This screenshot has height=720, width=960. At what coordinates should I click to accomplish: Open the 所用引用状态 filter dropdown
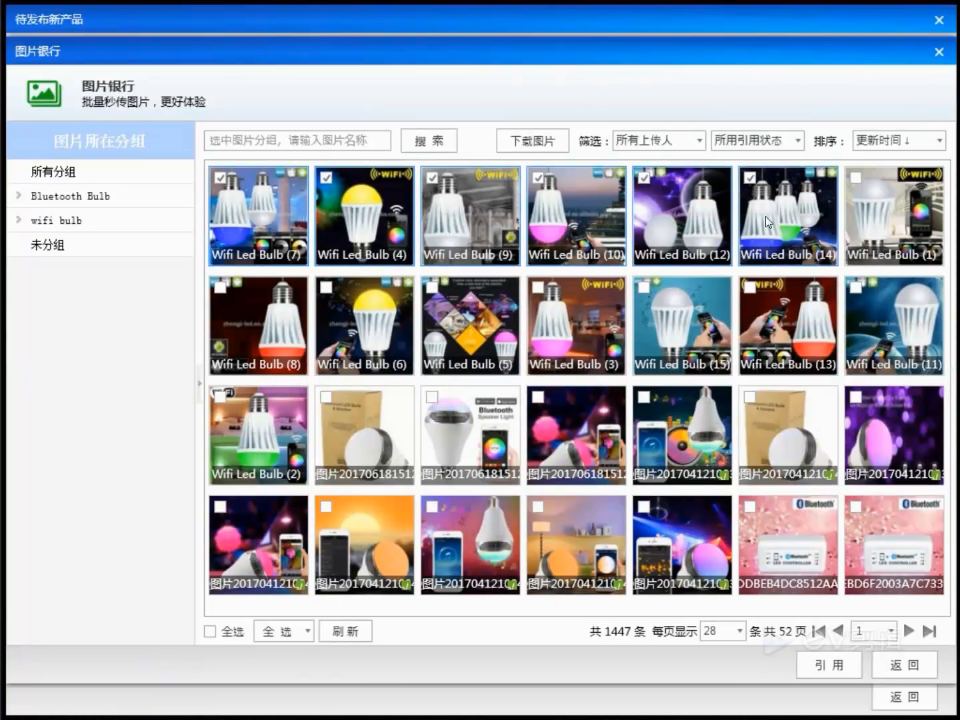point(757,141)
